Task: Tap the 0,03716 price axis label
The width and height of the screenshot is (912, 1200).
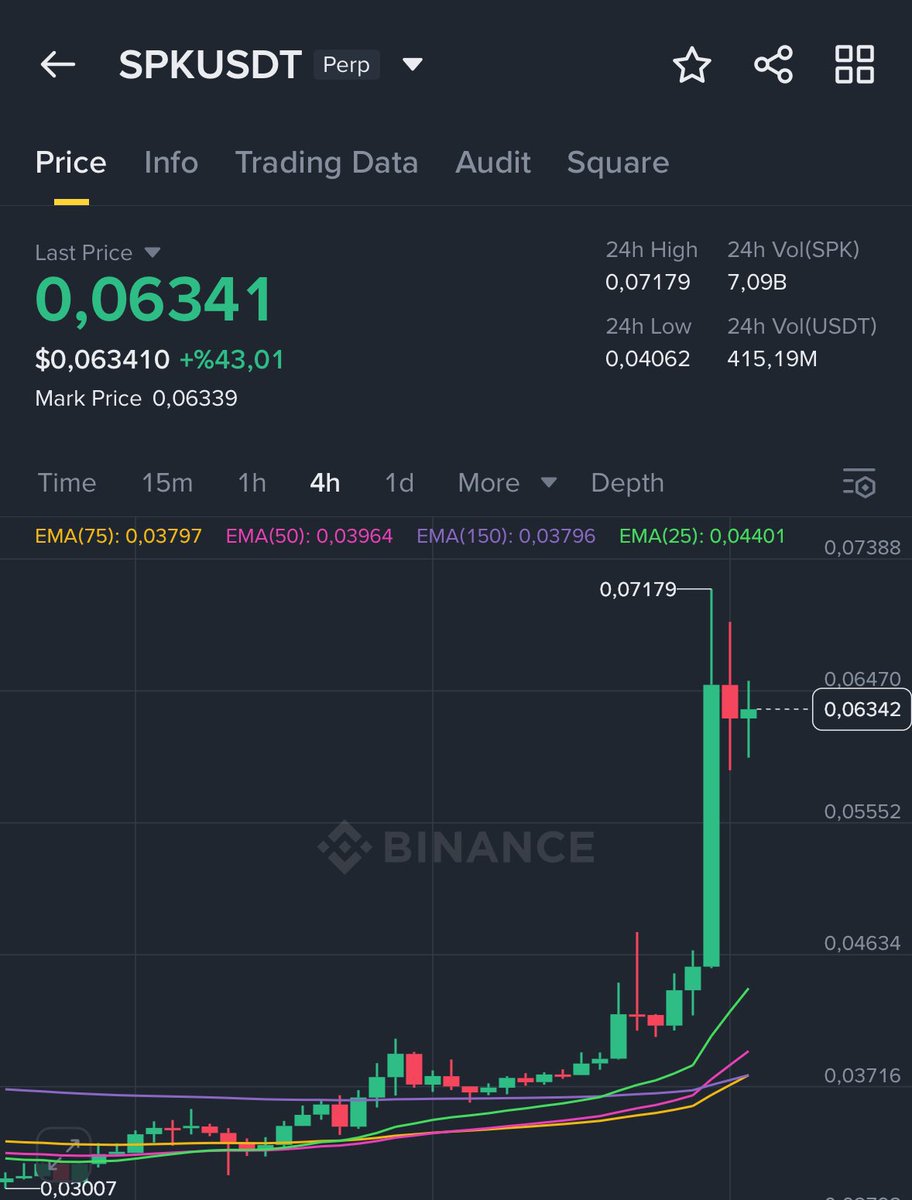Action: [x=862, y=1075]
